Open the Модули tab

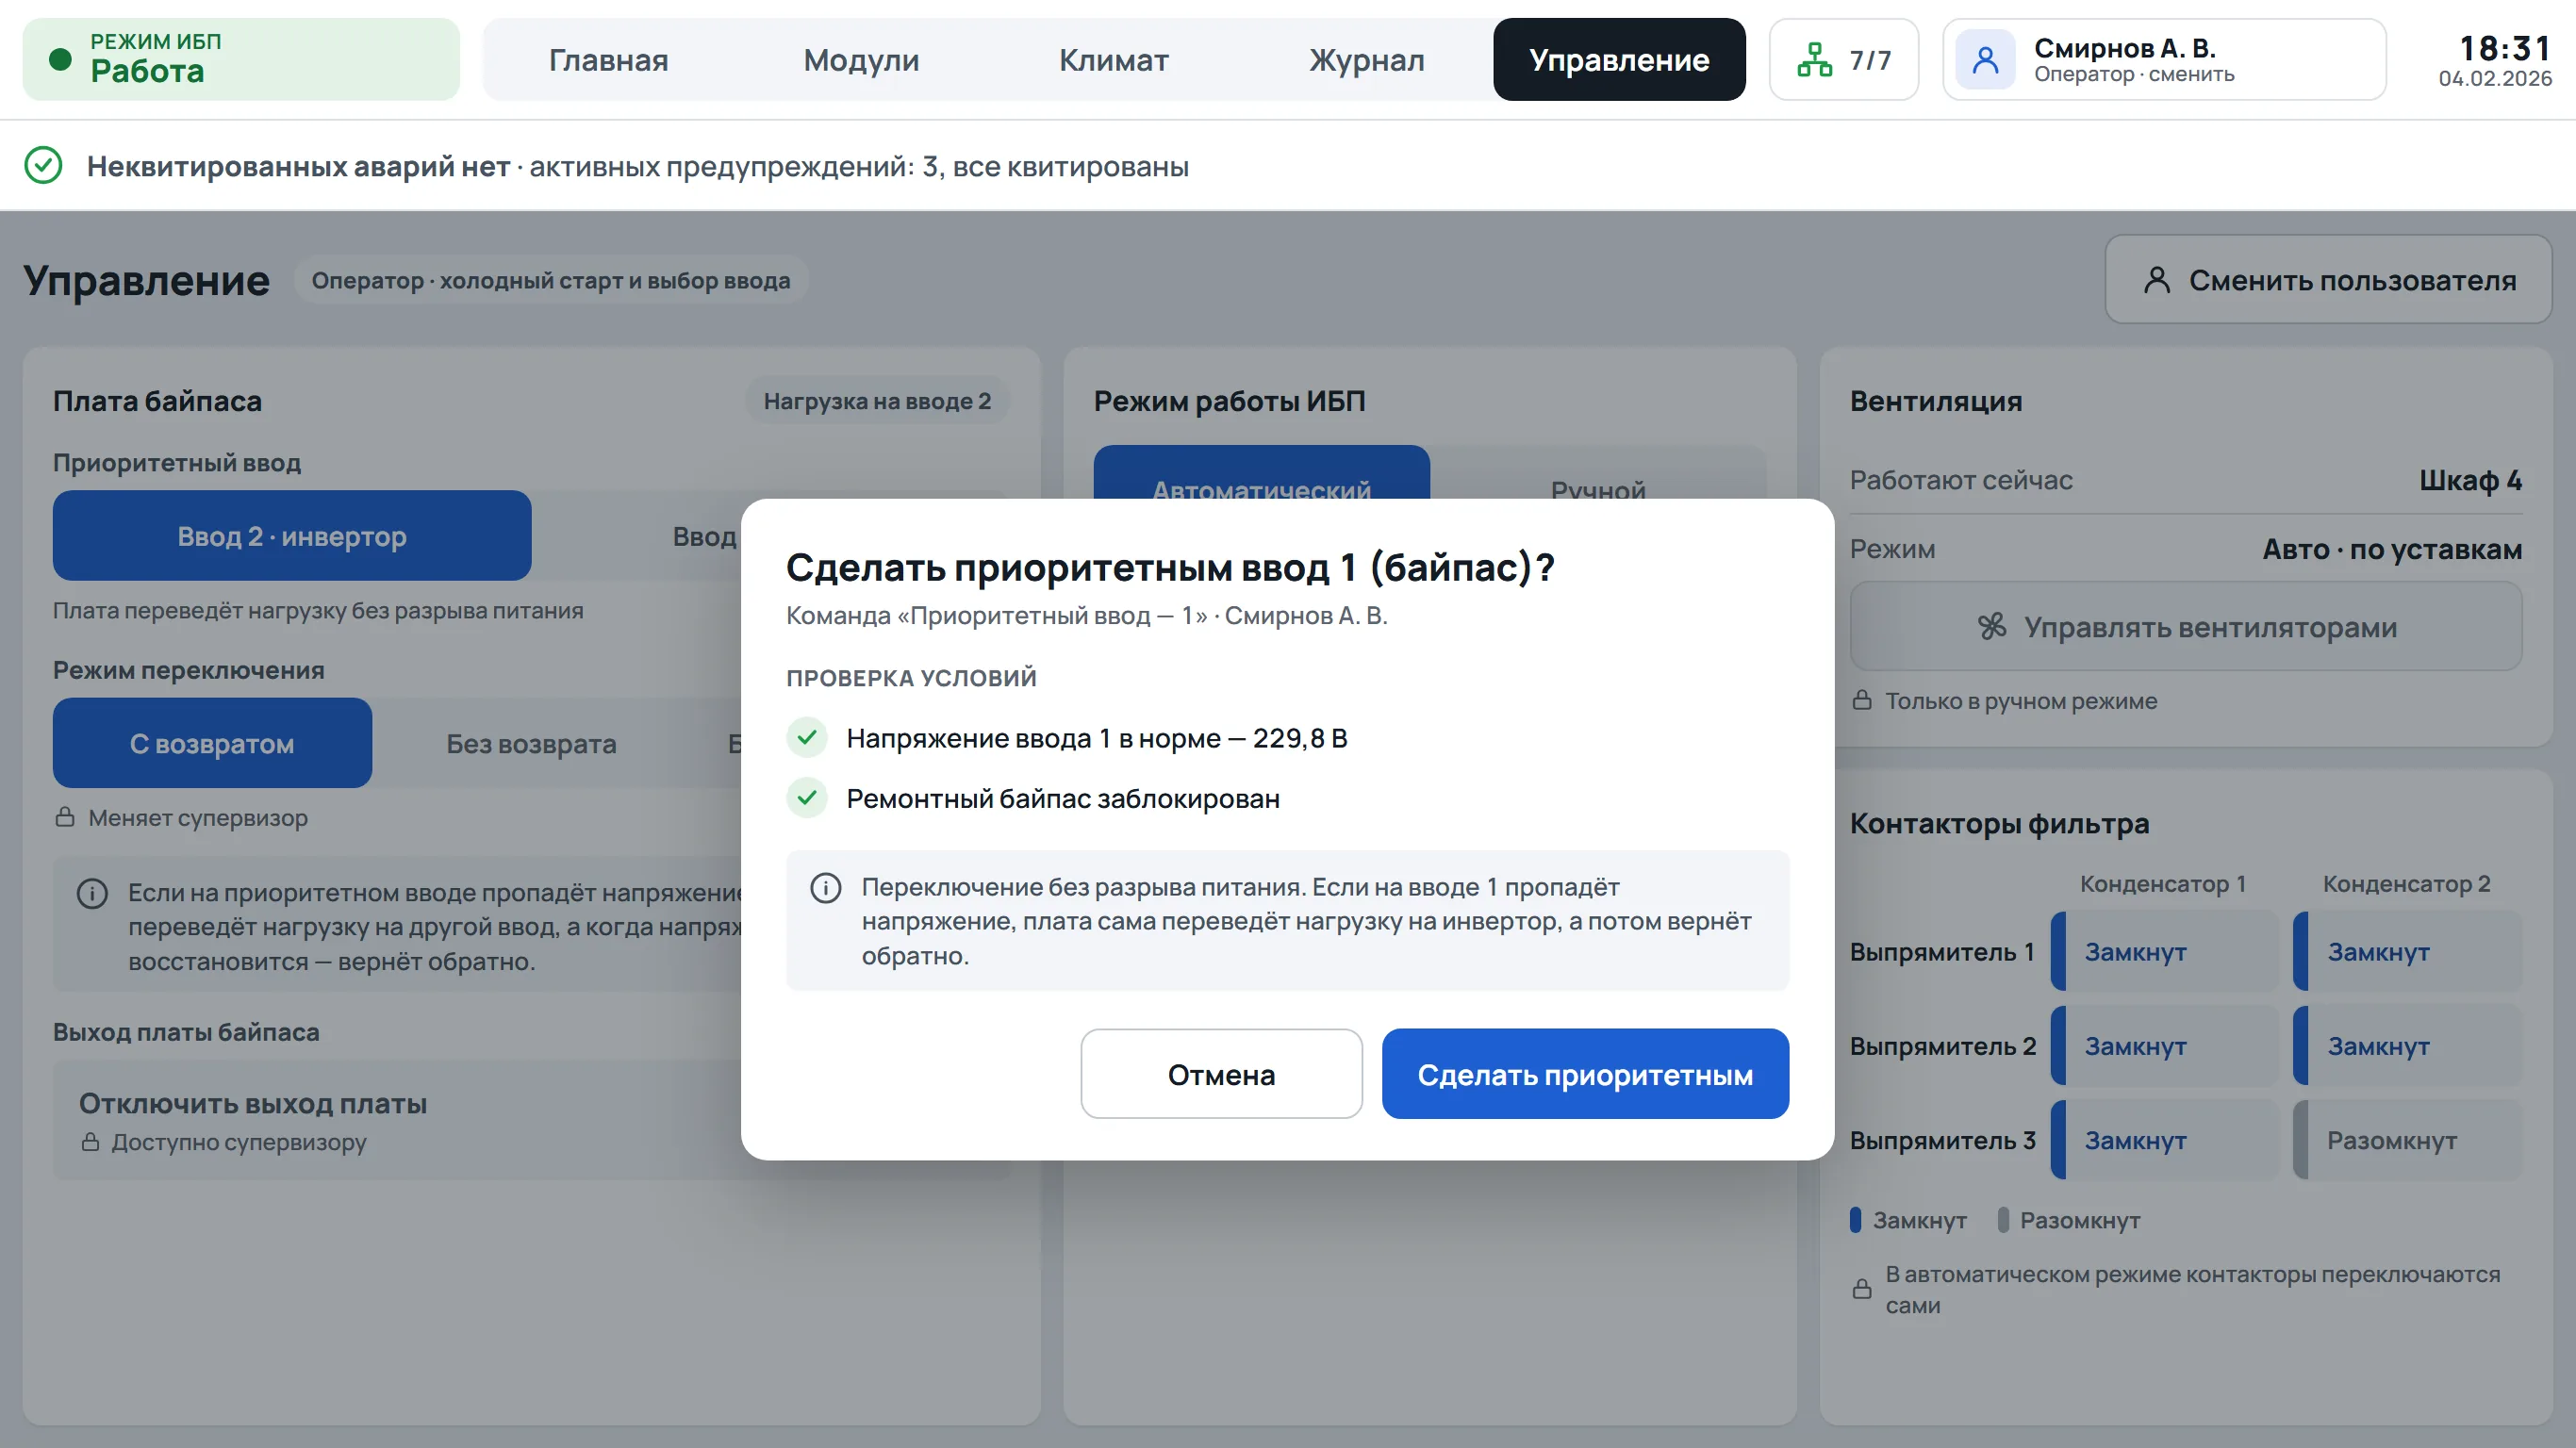[861, 60]
